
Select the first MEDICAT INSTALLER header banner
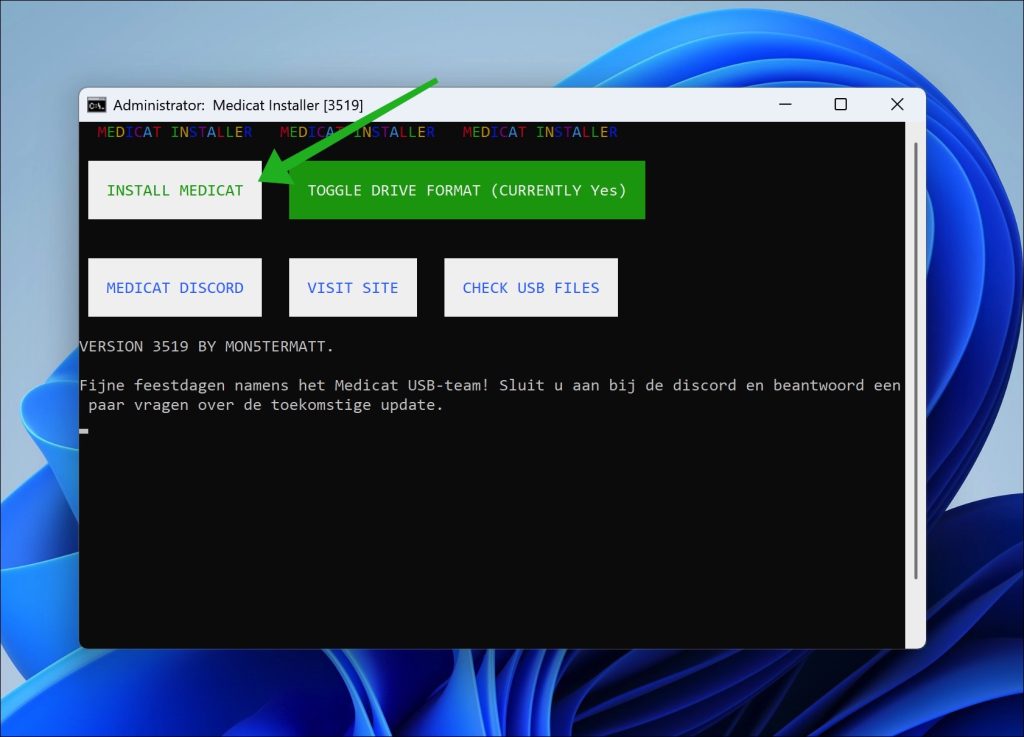click(176, 131)
